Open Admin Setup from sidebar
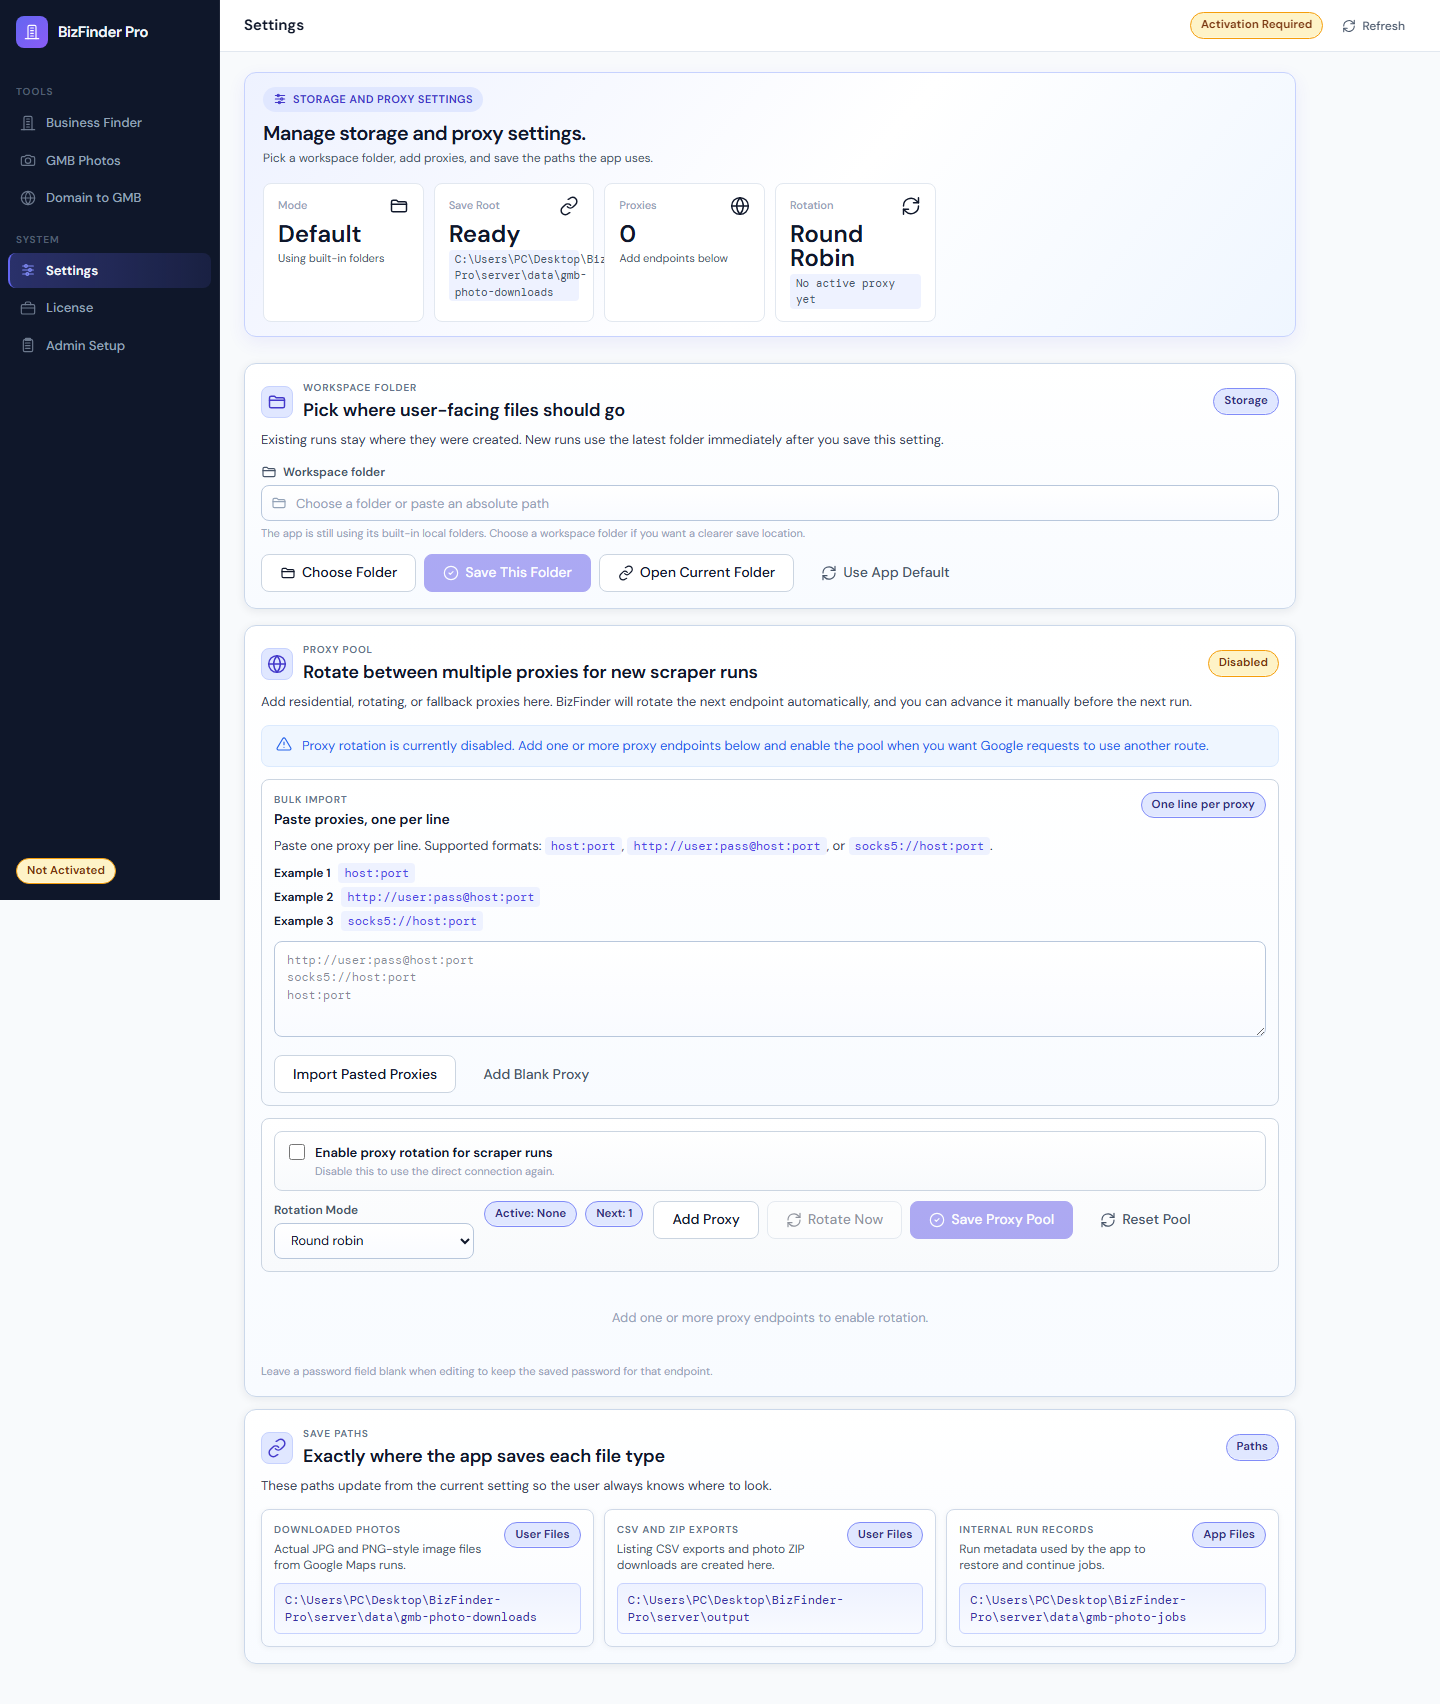 [x=85, y=346]
